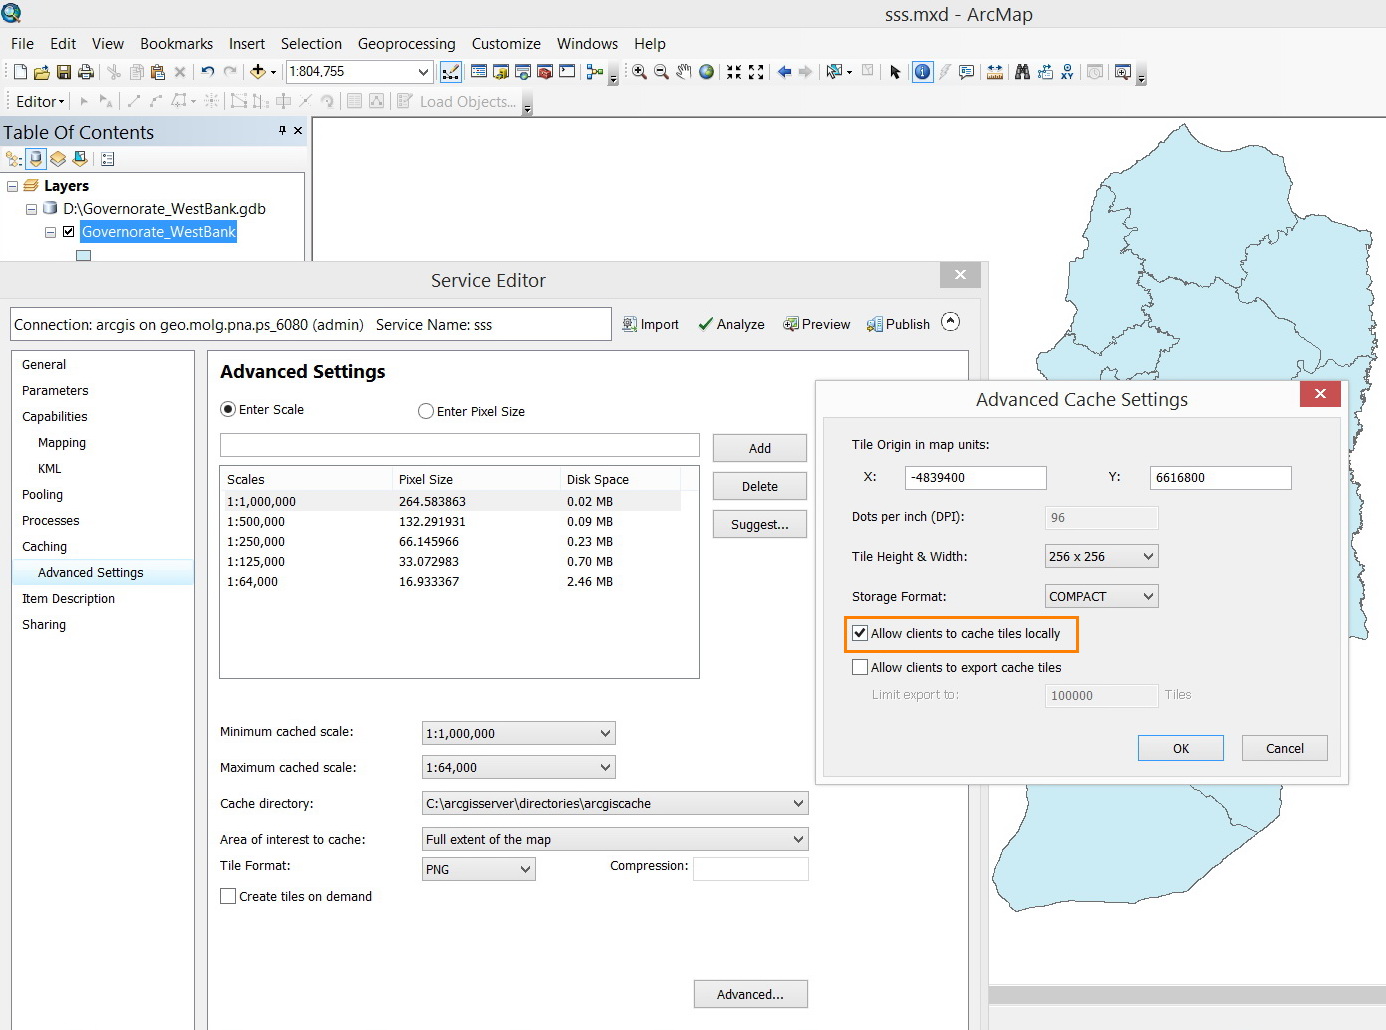Open the Bookmarks menu

pos(176,44)
